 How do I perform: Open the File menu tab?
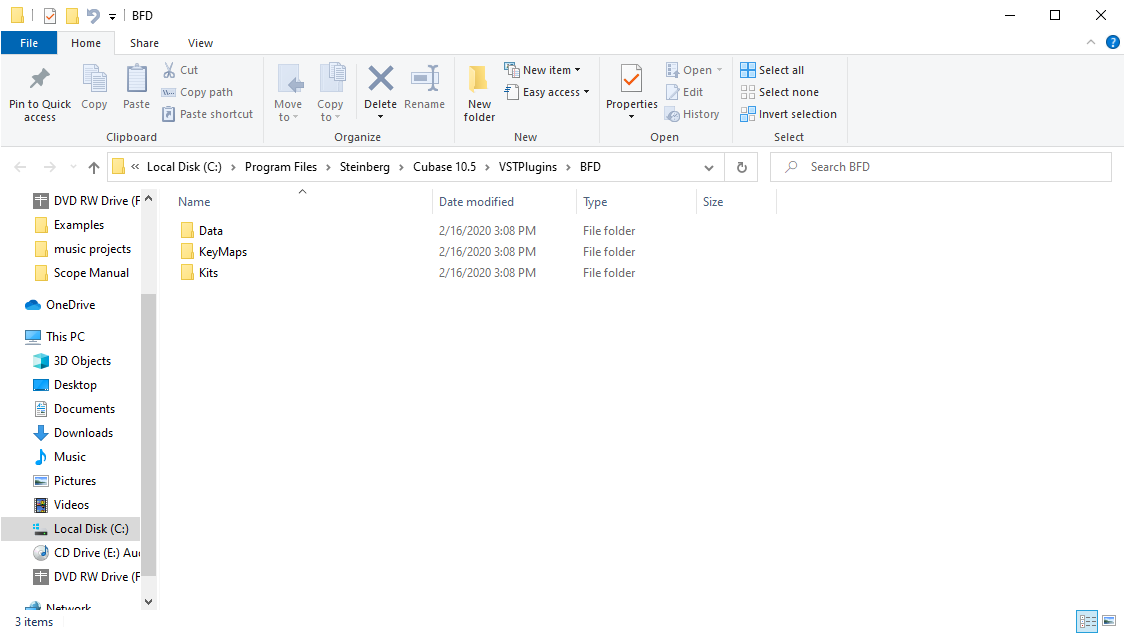coord(29,43)
